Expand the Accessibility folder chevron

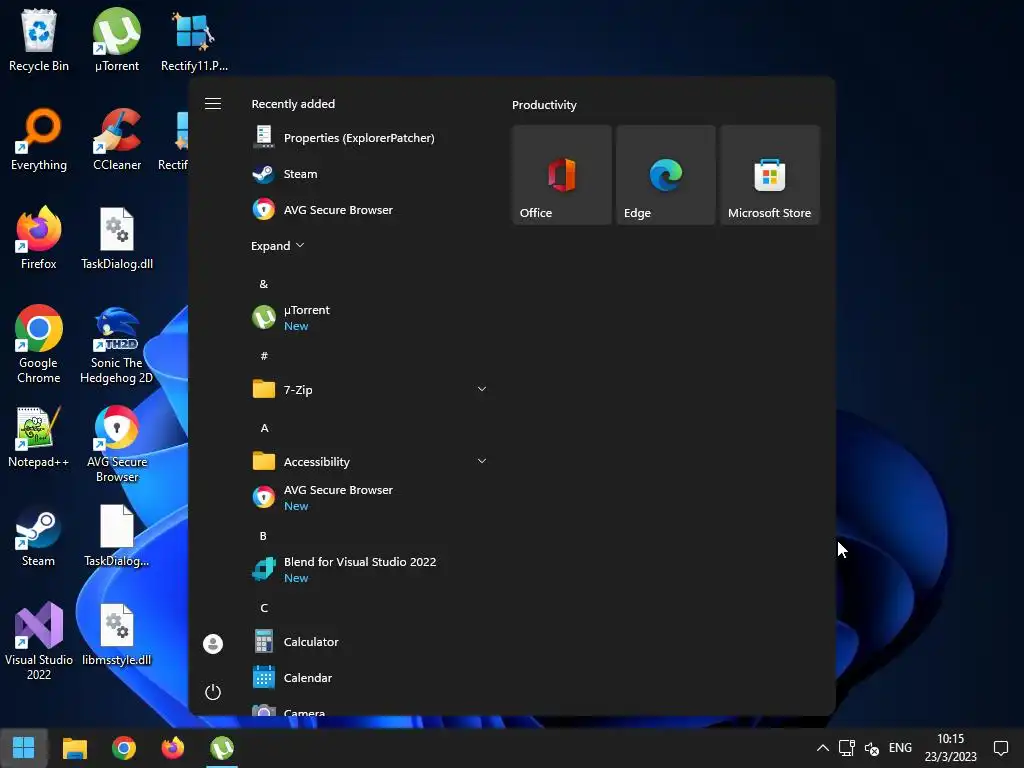click(481, 461)
